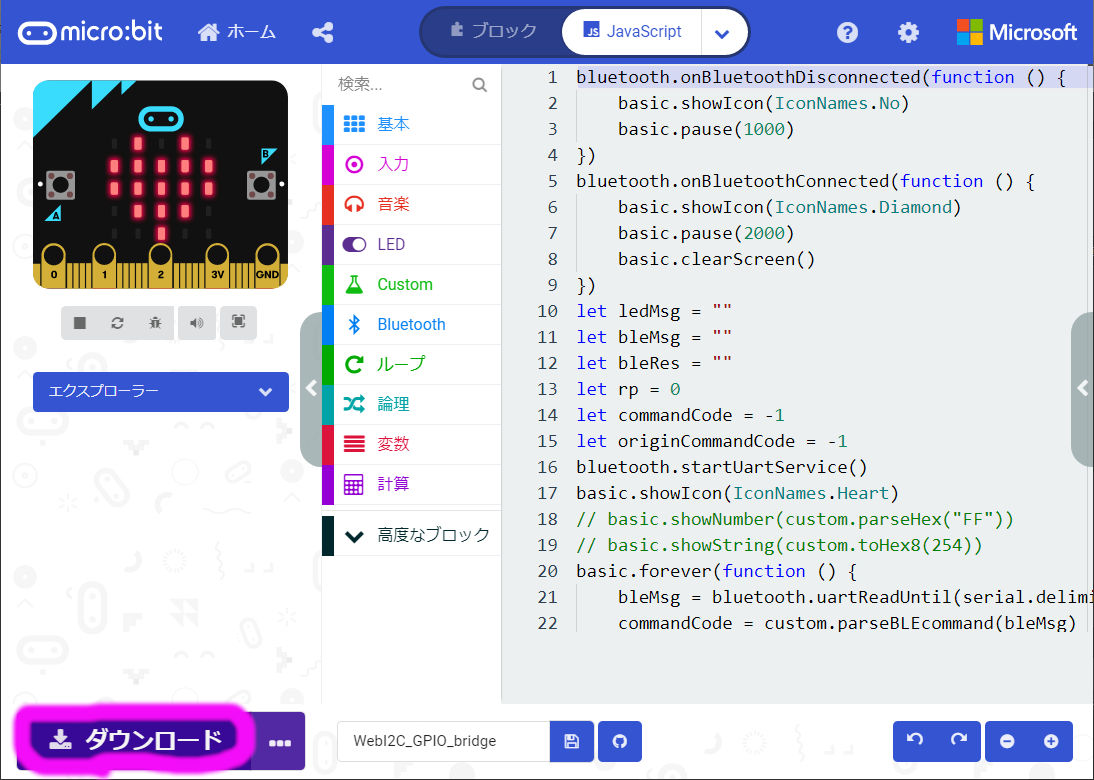This screenshot has height=780, width=1094.
Task: Save the project with disk icon
Action: point(572,741)
